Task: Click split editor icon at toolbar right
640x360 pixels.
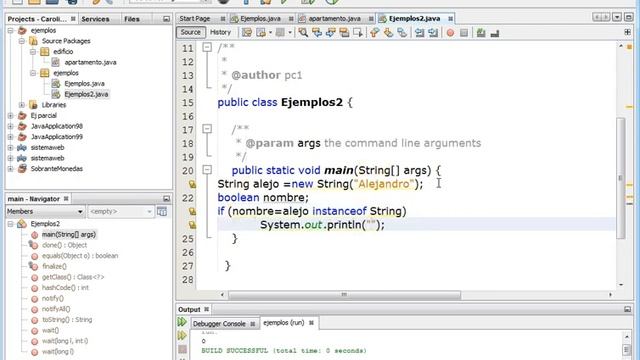Action: pos(627,32)
